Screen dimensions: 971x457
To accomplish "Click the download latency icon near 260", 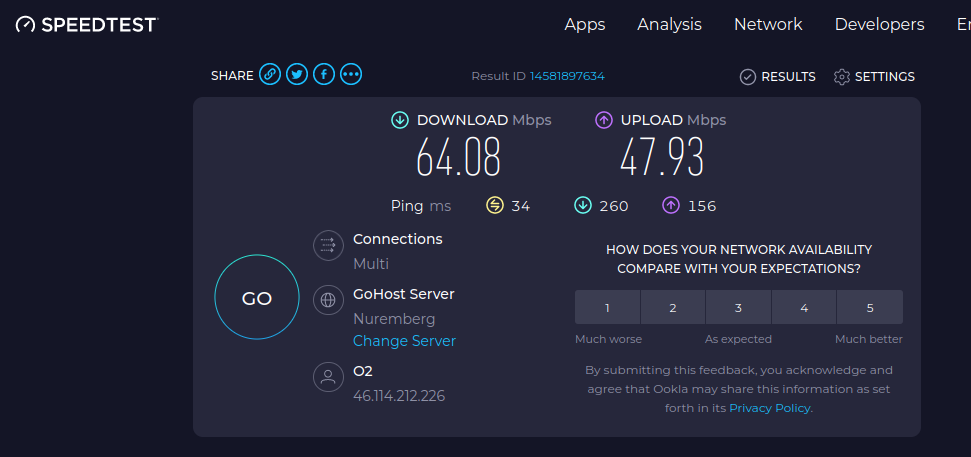I will click(583, 206).
